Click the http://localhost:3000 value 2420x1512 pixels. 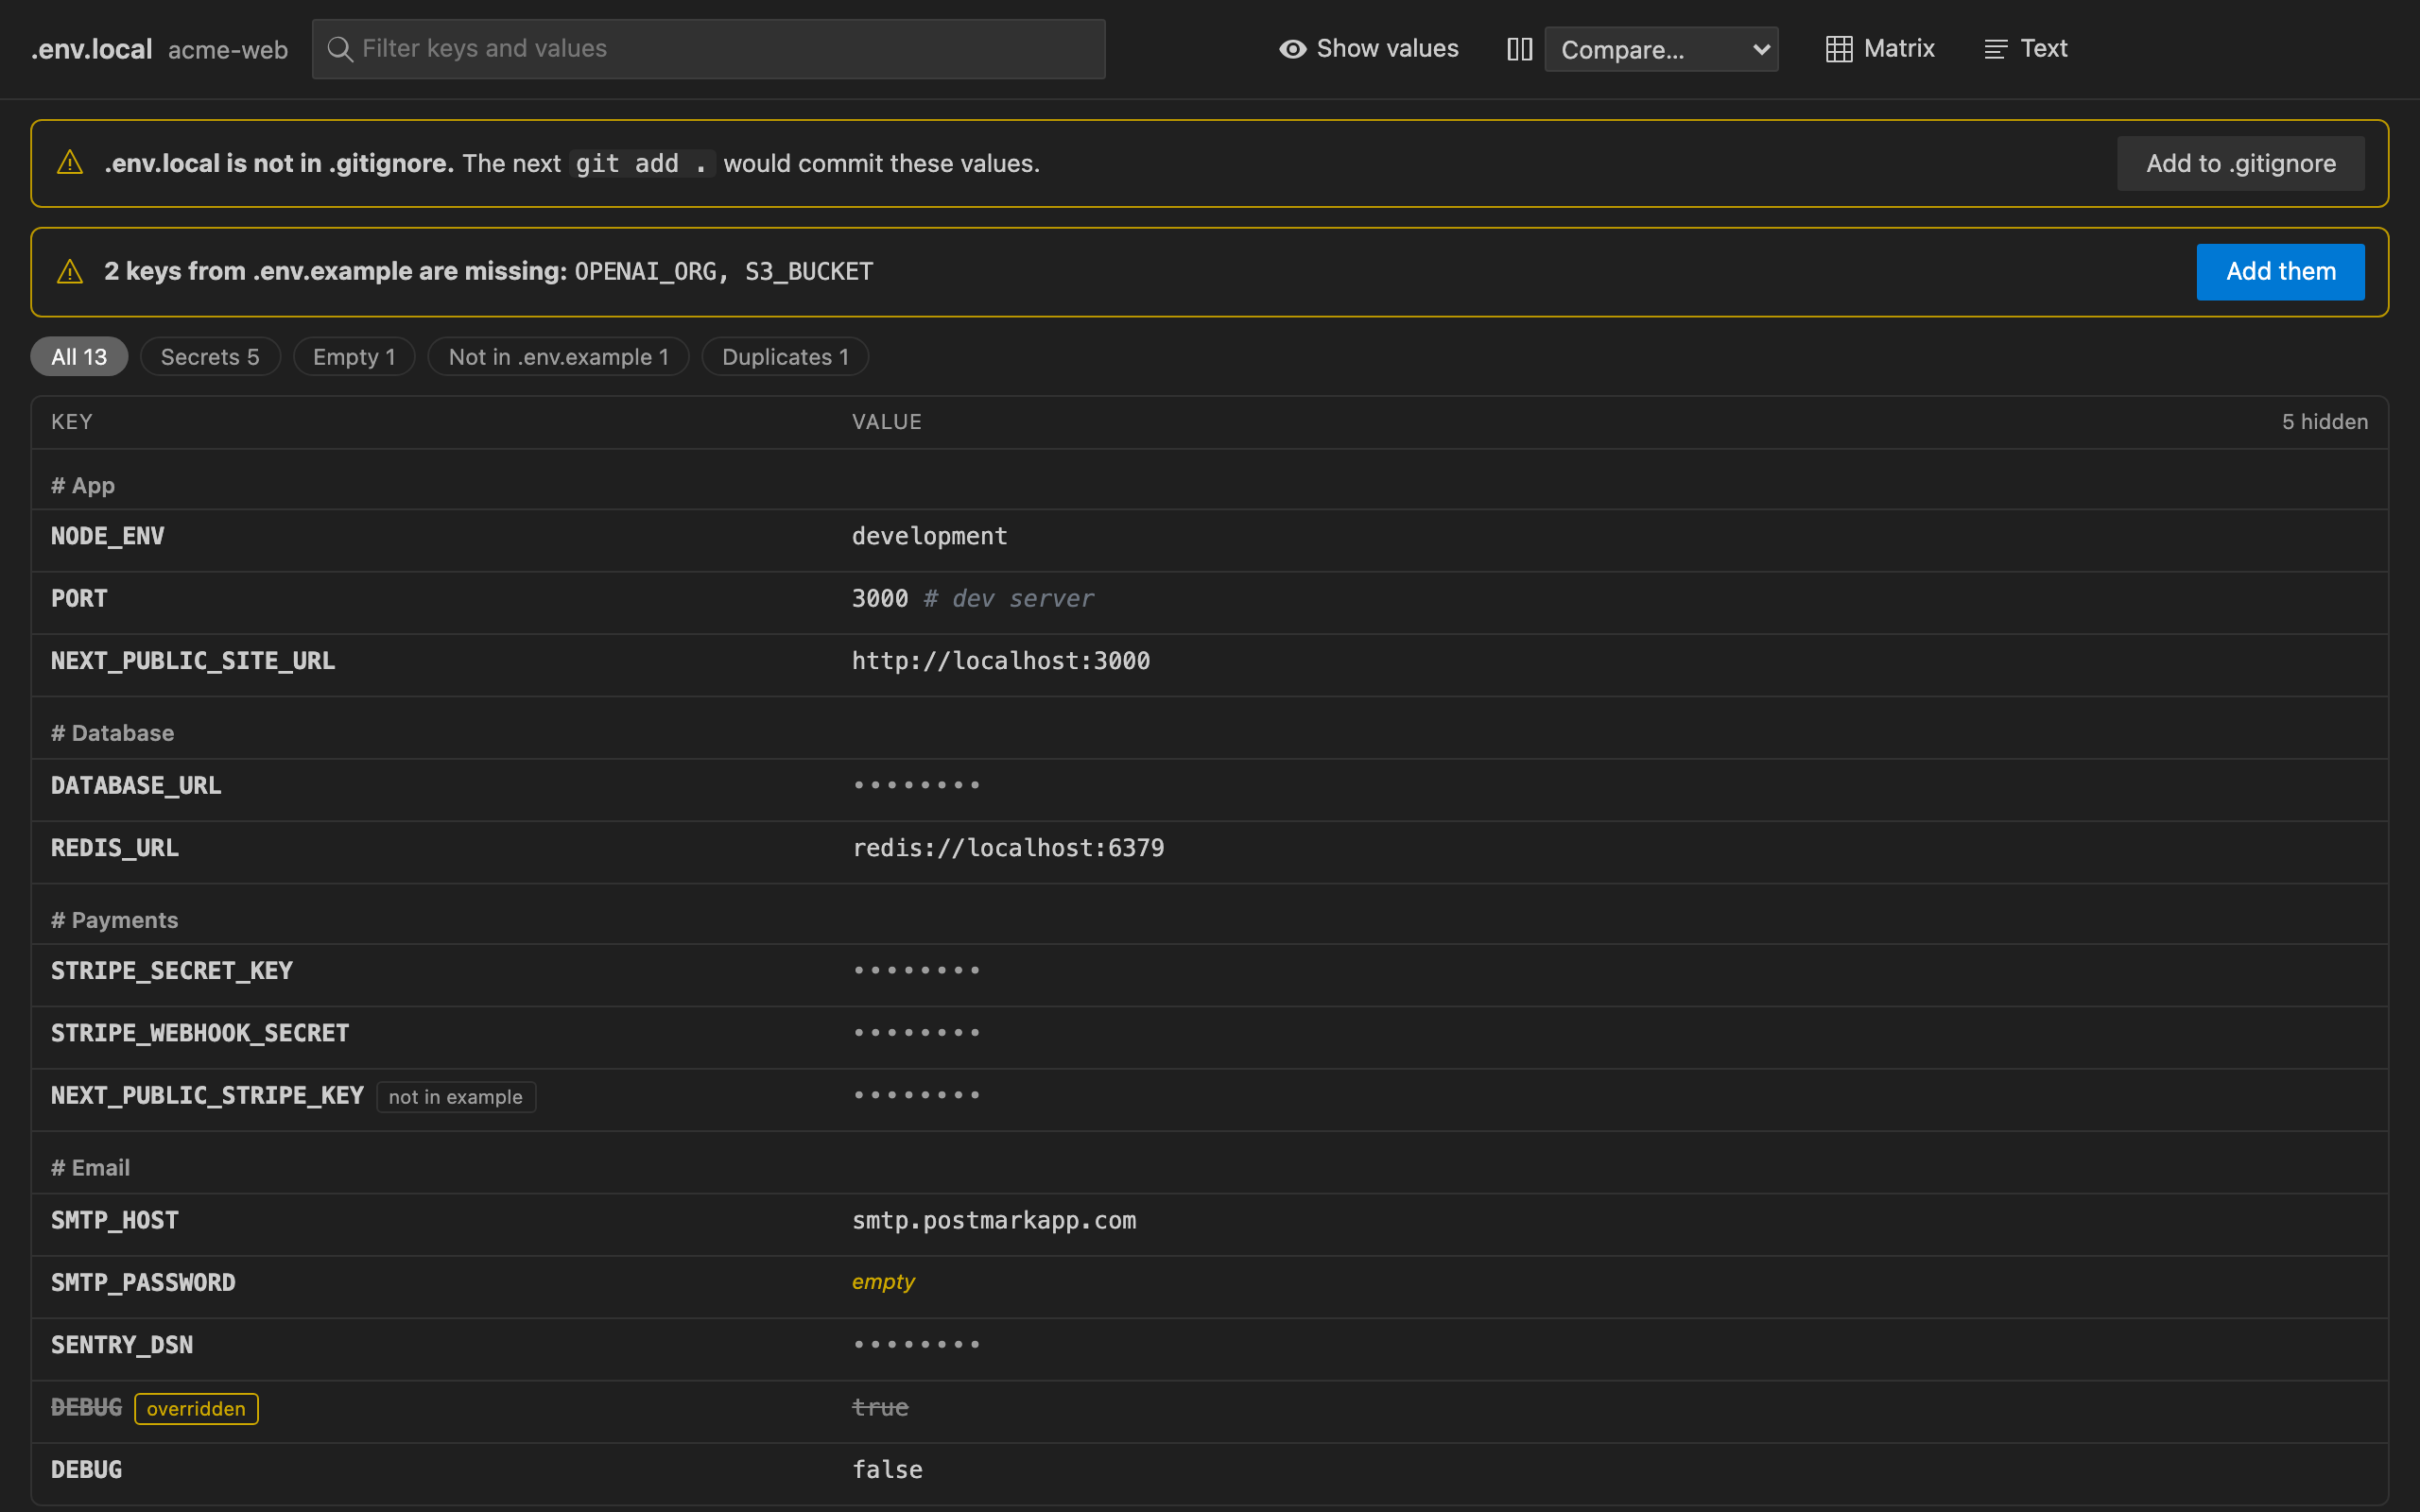click(1001, 661)
